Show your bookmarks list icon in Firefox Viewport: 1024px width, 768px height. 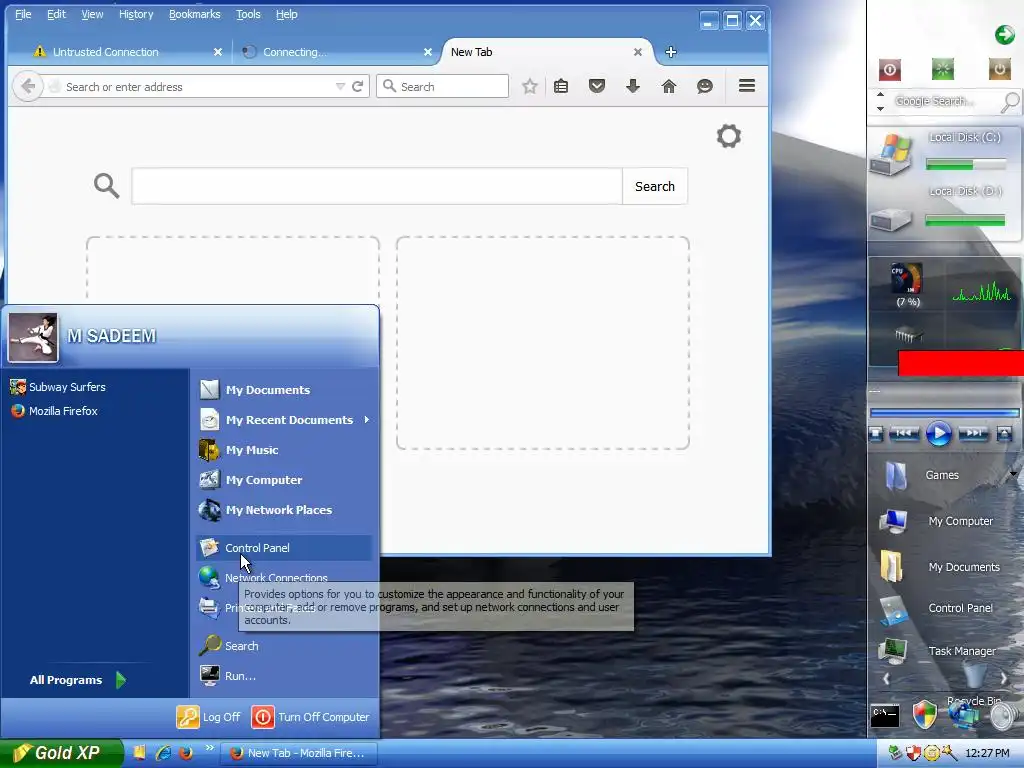point(561,86)
